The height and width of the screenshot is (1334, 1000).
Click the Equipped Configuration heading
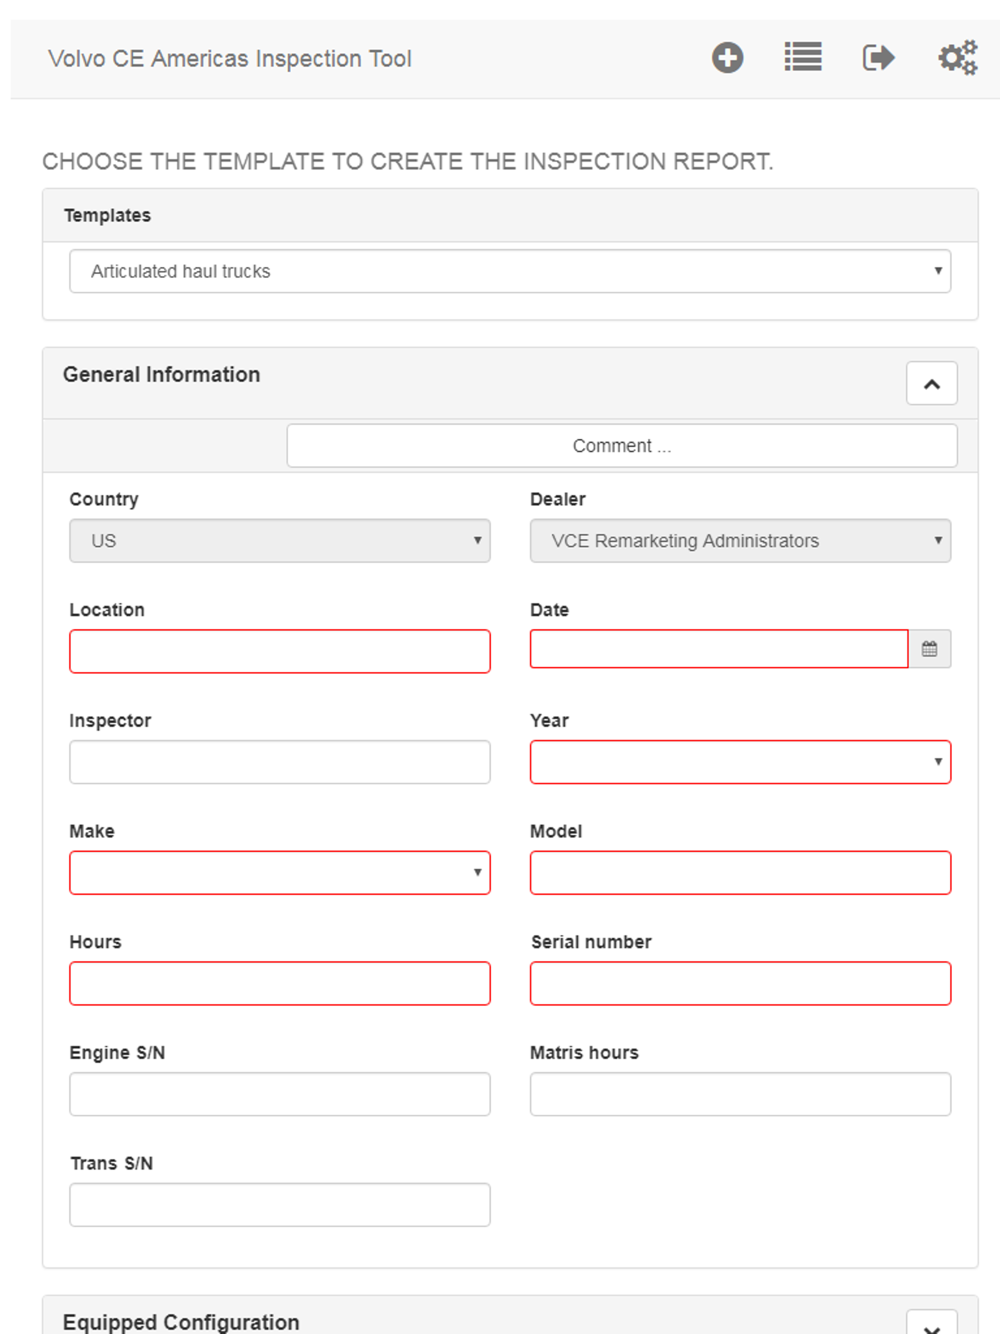point(181,1322)
